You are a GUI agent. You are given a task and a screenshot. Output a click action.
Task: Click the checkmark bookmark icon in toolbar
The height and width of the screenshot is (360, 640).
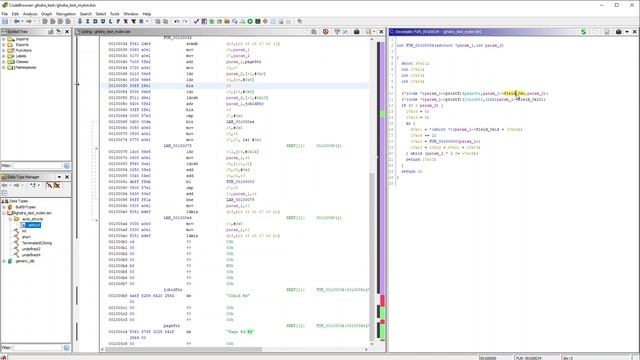pos(196,21)
